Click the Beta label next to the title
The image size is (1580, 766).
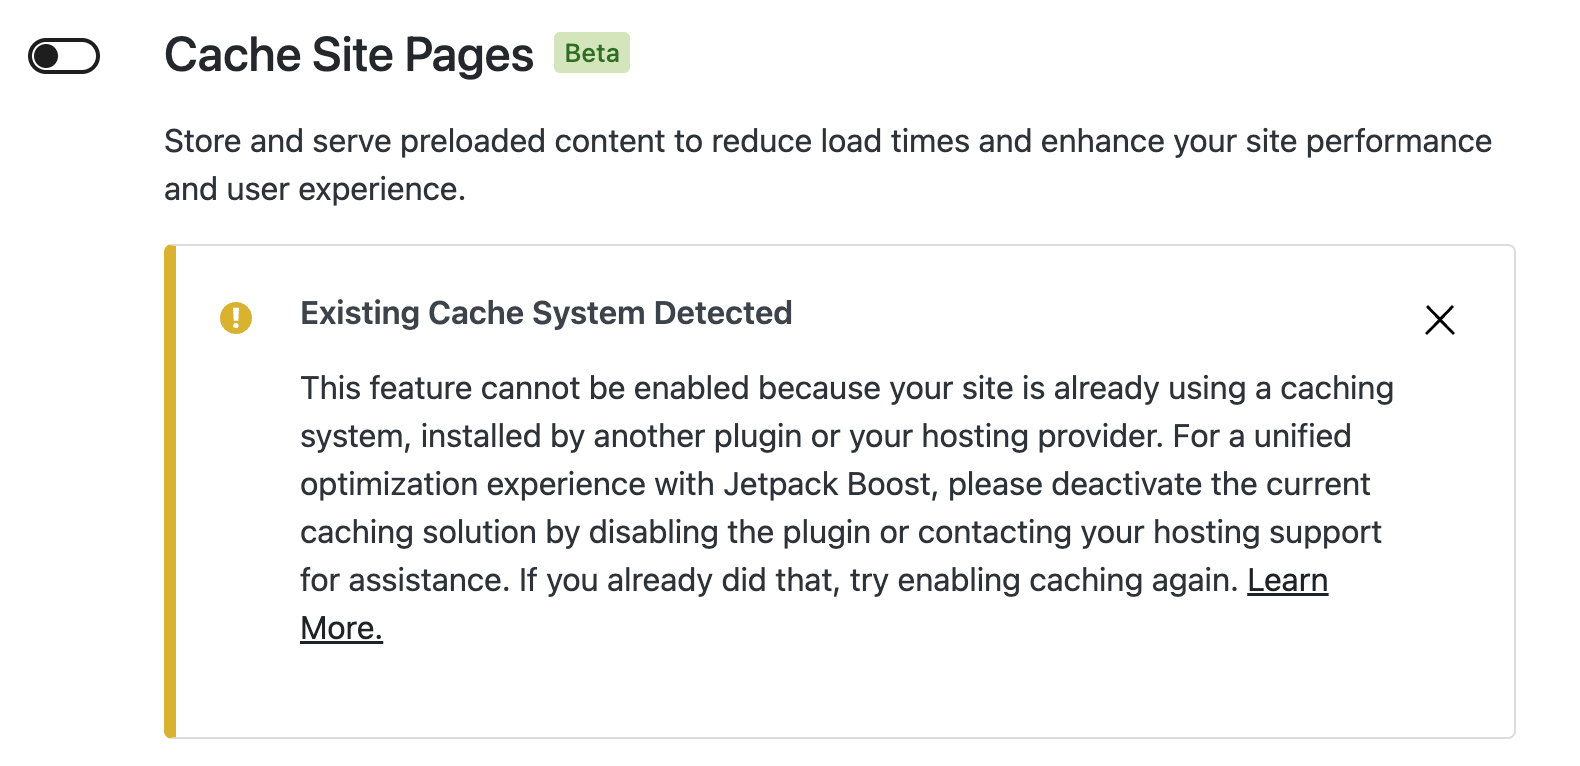[x=591, y=54]
